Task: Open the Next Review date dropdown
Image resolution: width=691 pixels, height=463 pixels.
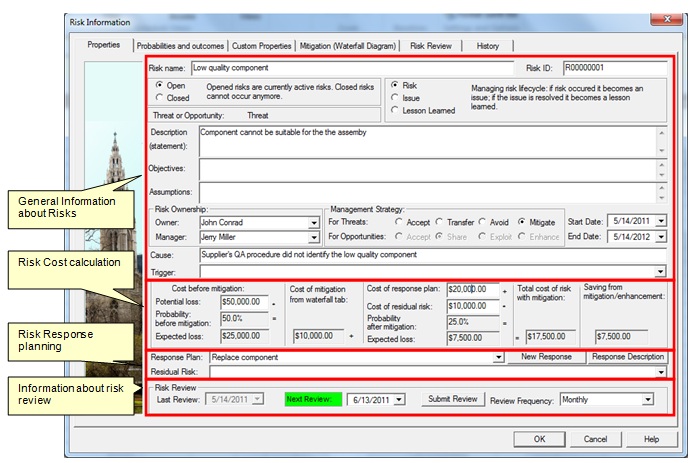Action: pyautogui.click(x=399, y=400)
